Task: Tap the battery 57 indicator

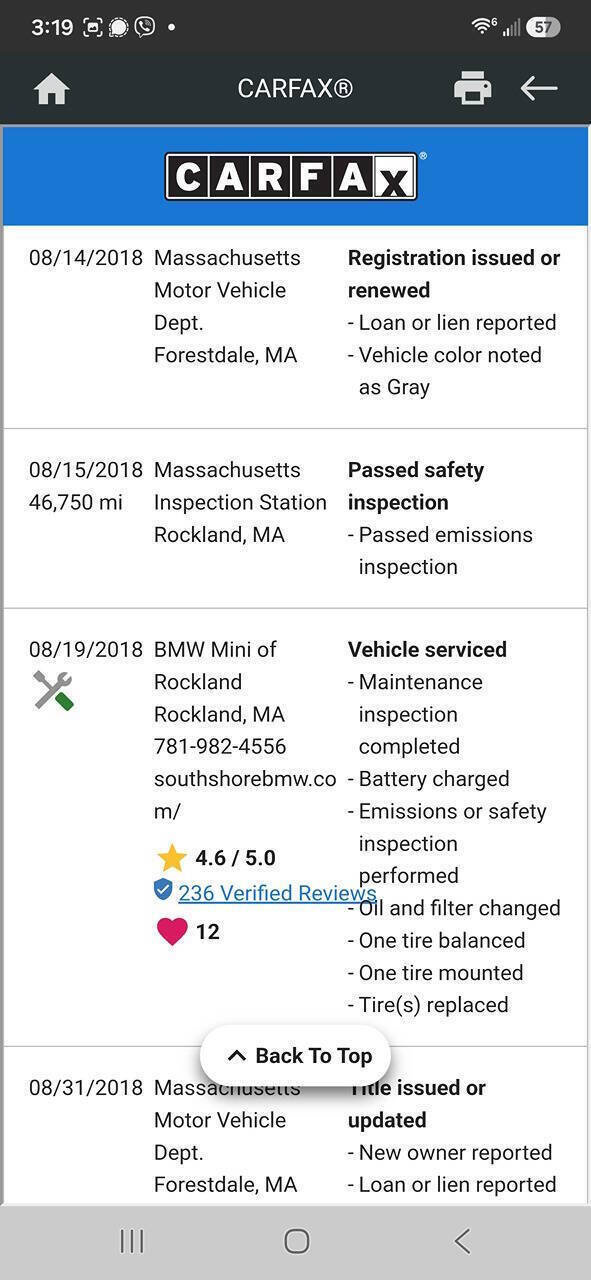Action: [x=543, y=27]
